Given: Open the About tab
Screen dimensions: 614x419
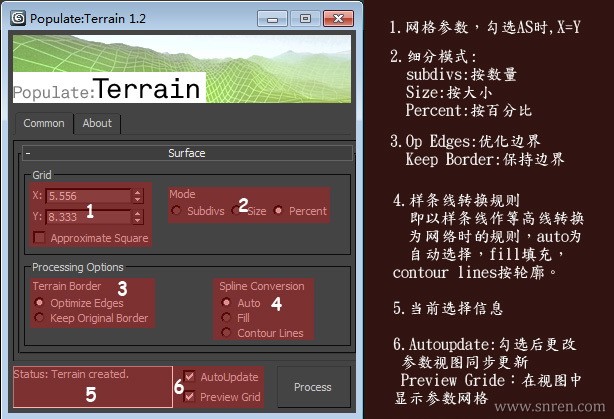Looking at the screenshot, I should [97, 123].
